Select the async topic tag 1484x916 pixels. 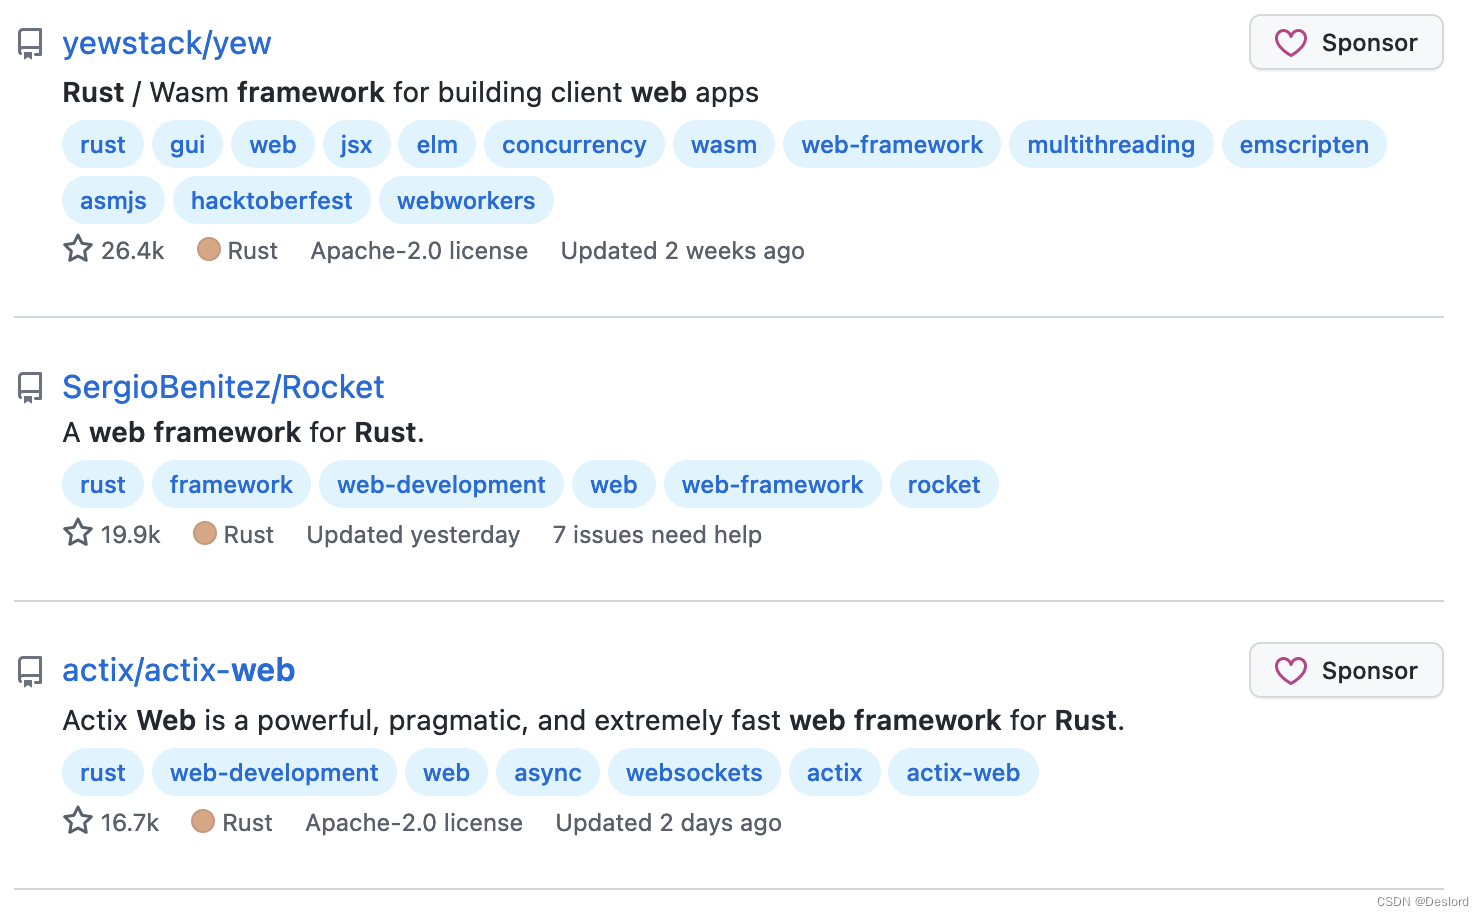[548, 772]
